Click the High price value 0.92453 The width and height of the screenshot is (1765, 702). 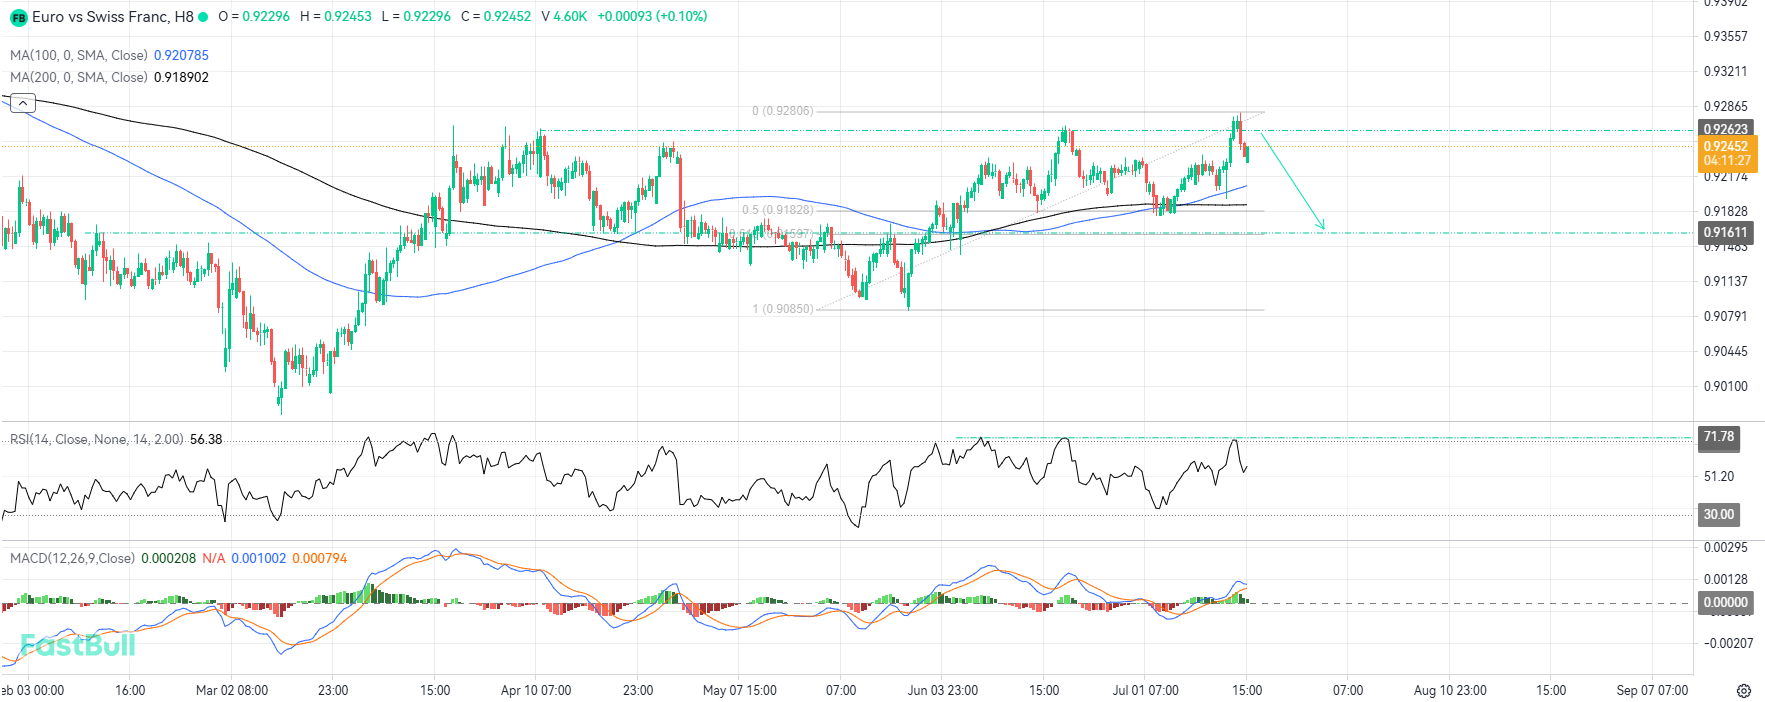coord(347,17)
